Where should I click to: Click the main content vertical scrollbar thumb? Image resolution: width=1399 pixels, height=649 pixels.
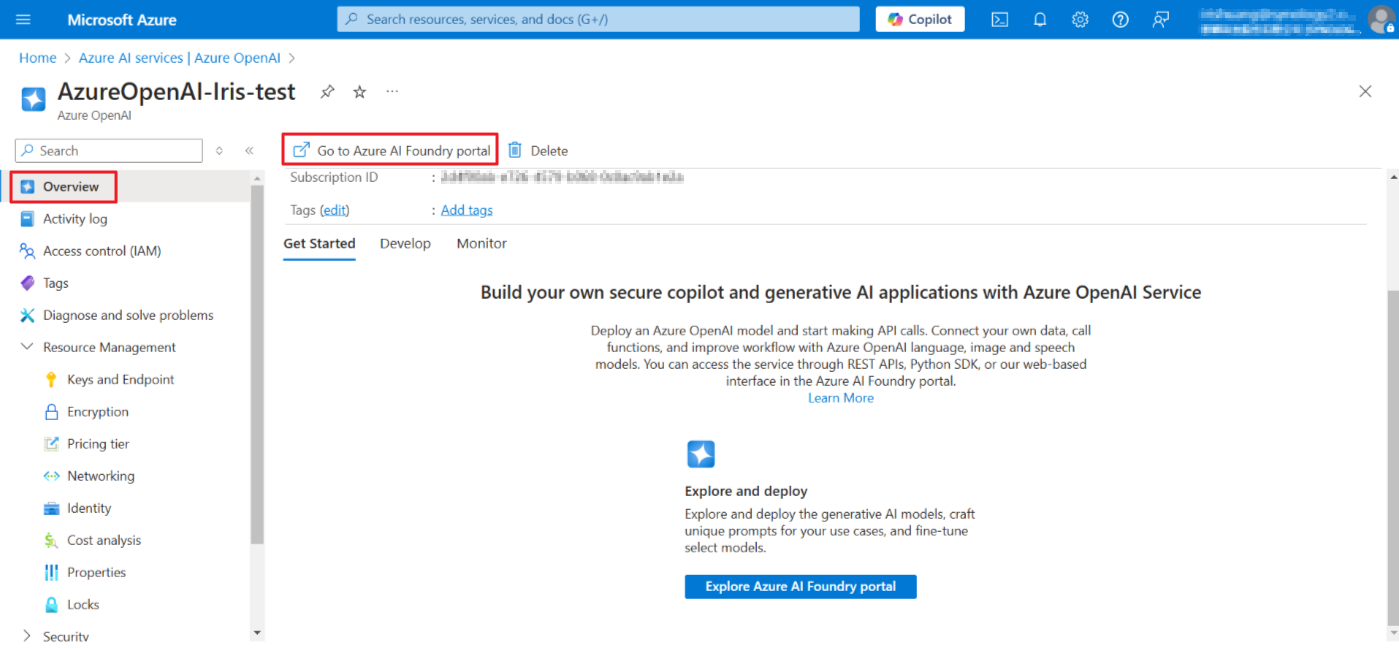(1394, 458)
